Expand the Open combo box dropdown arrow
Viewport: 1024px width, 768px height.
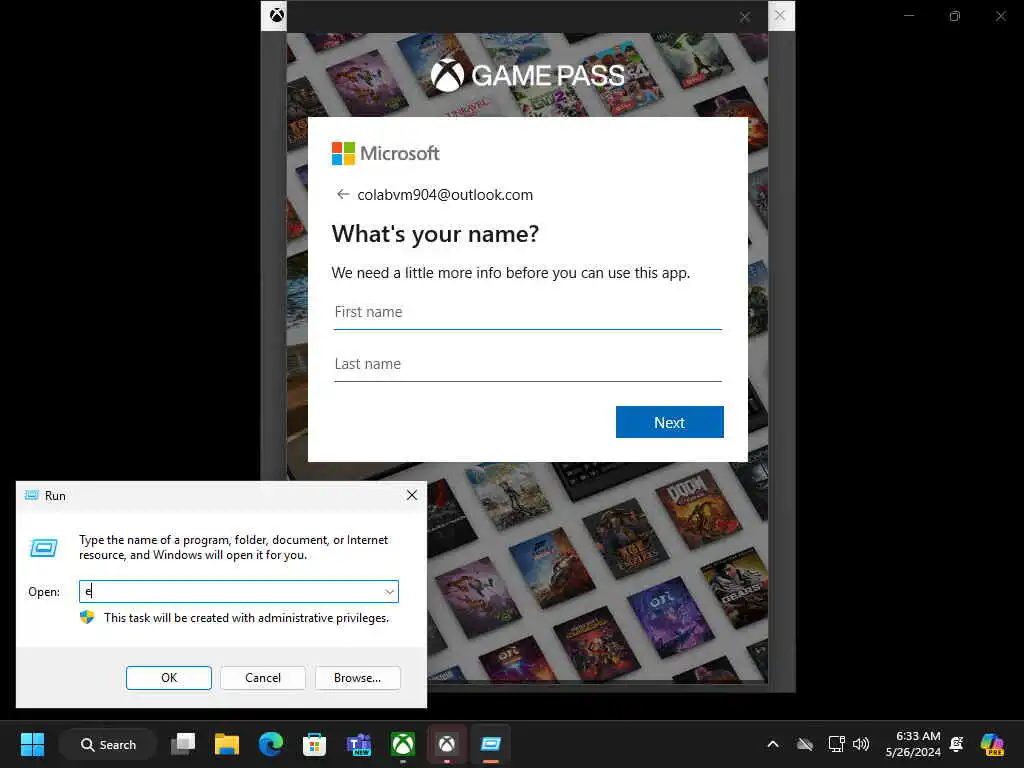[389, 592]
